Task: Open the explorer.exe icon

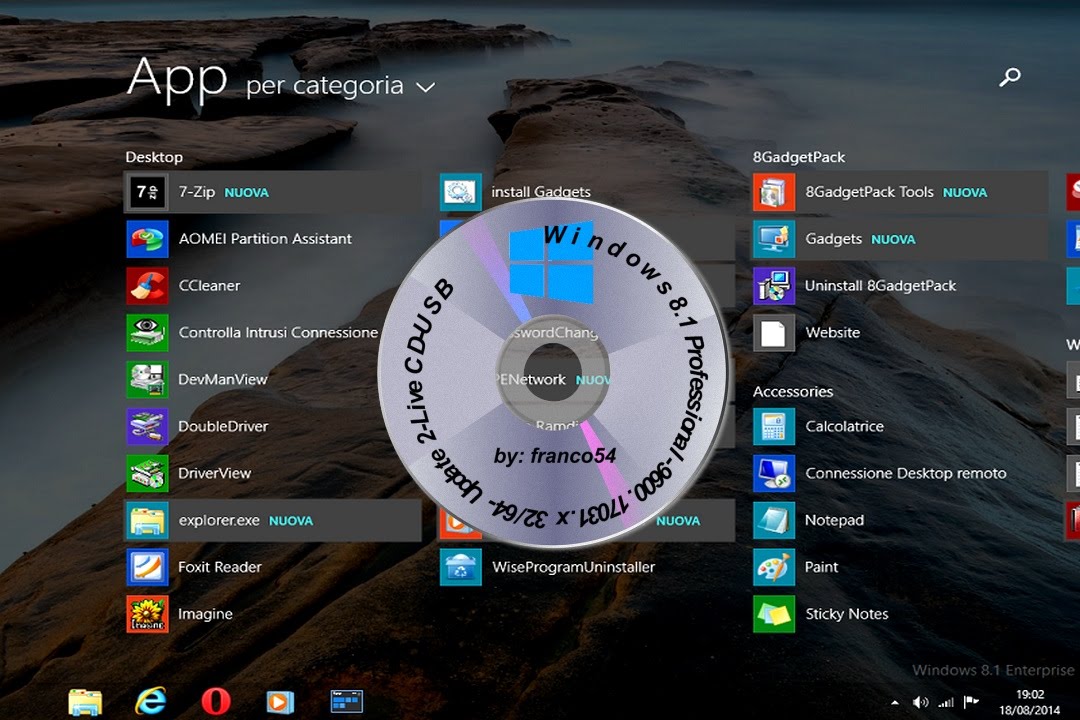Action: coord(147,520)
